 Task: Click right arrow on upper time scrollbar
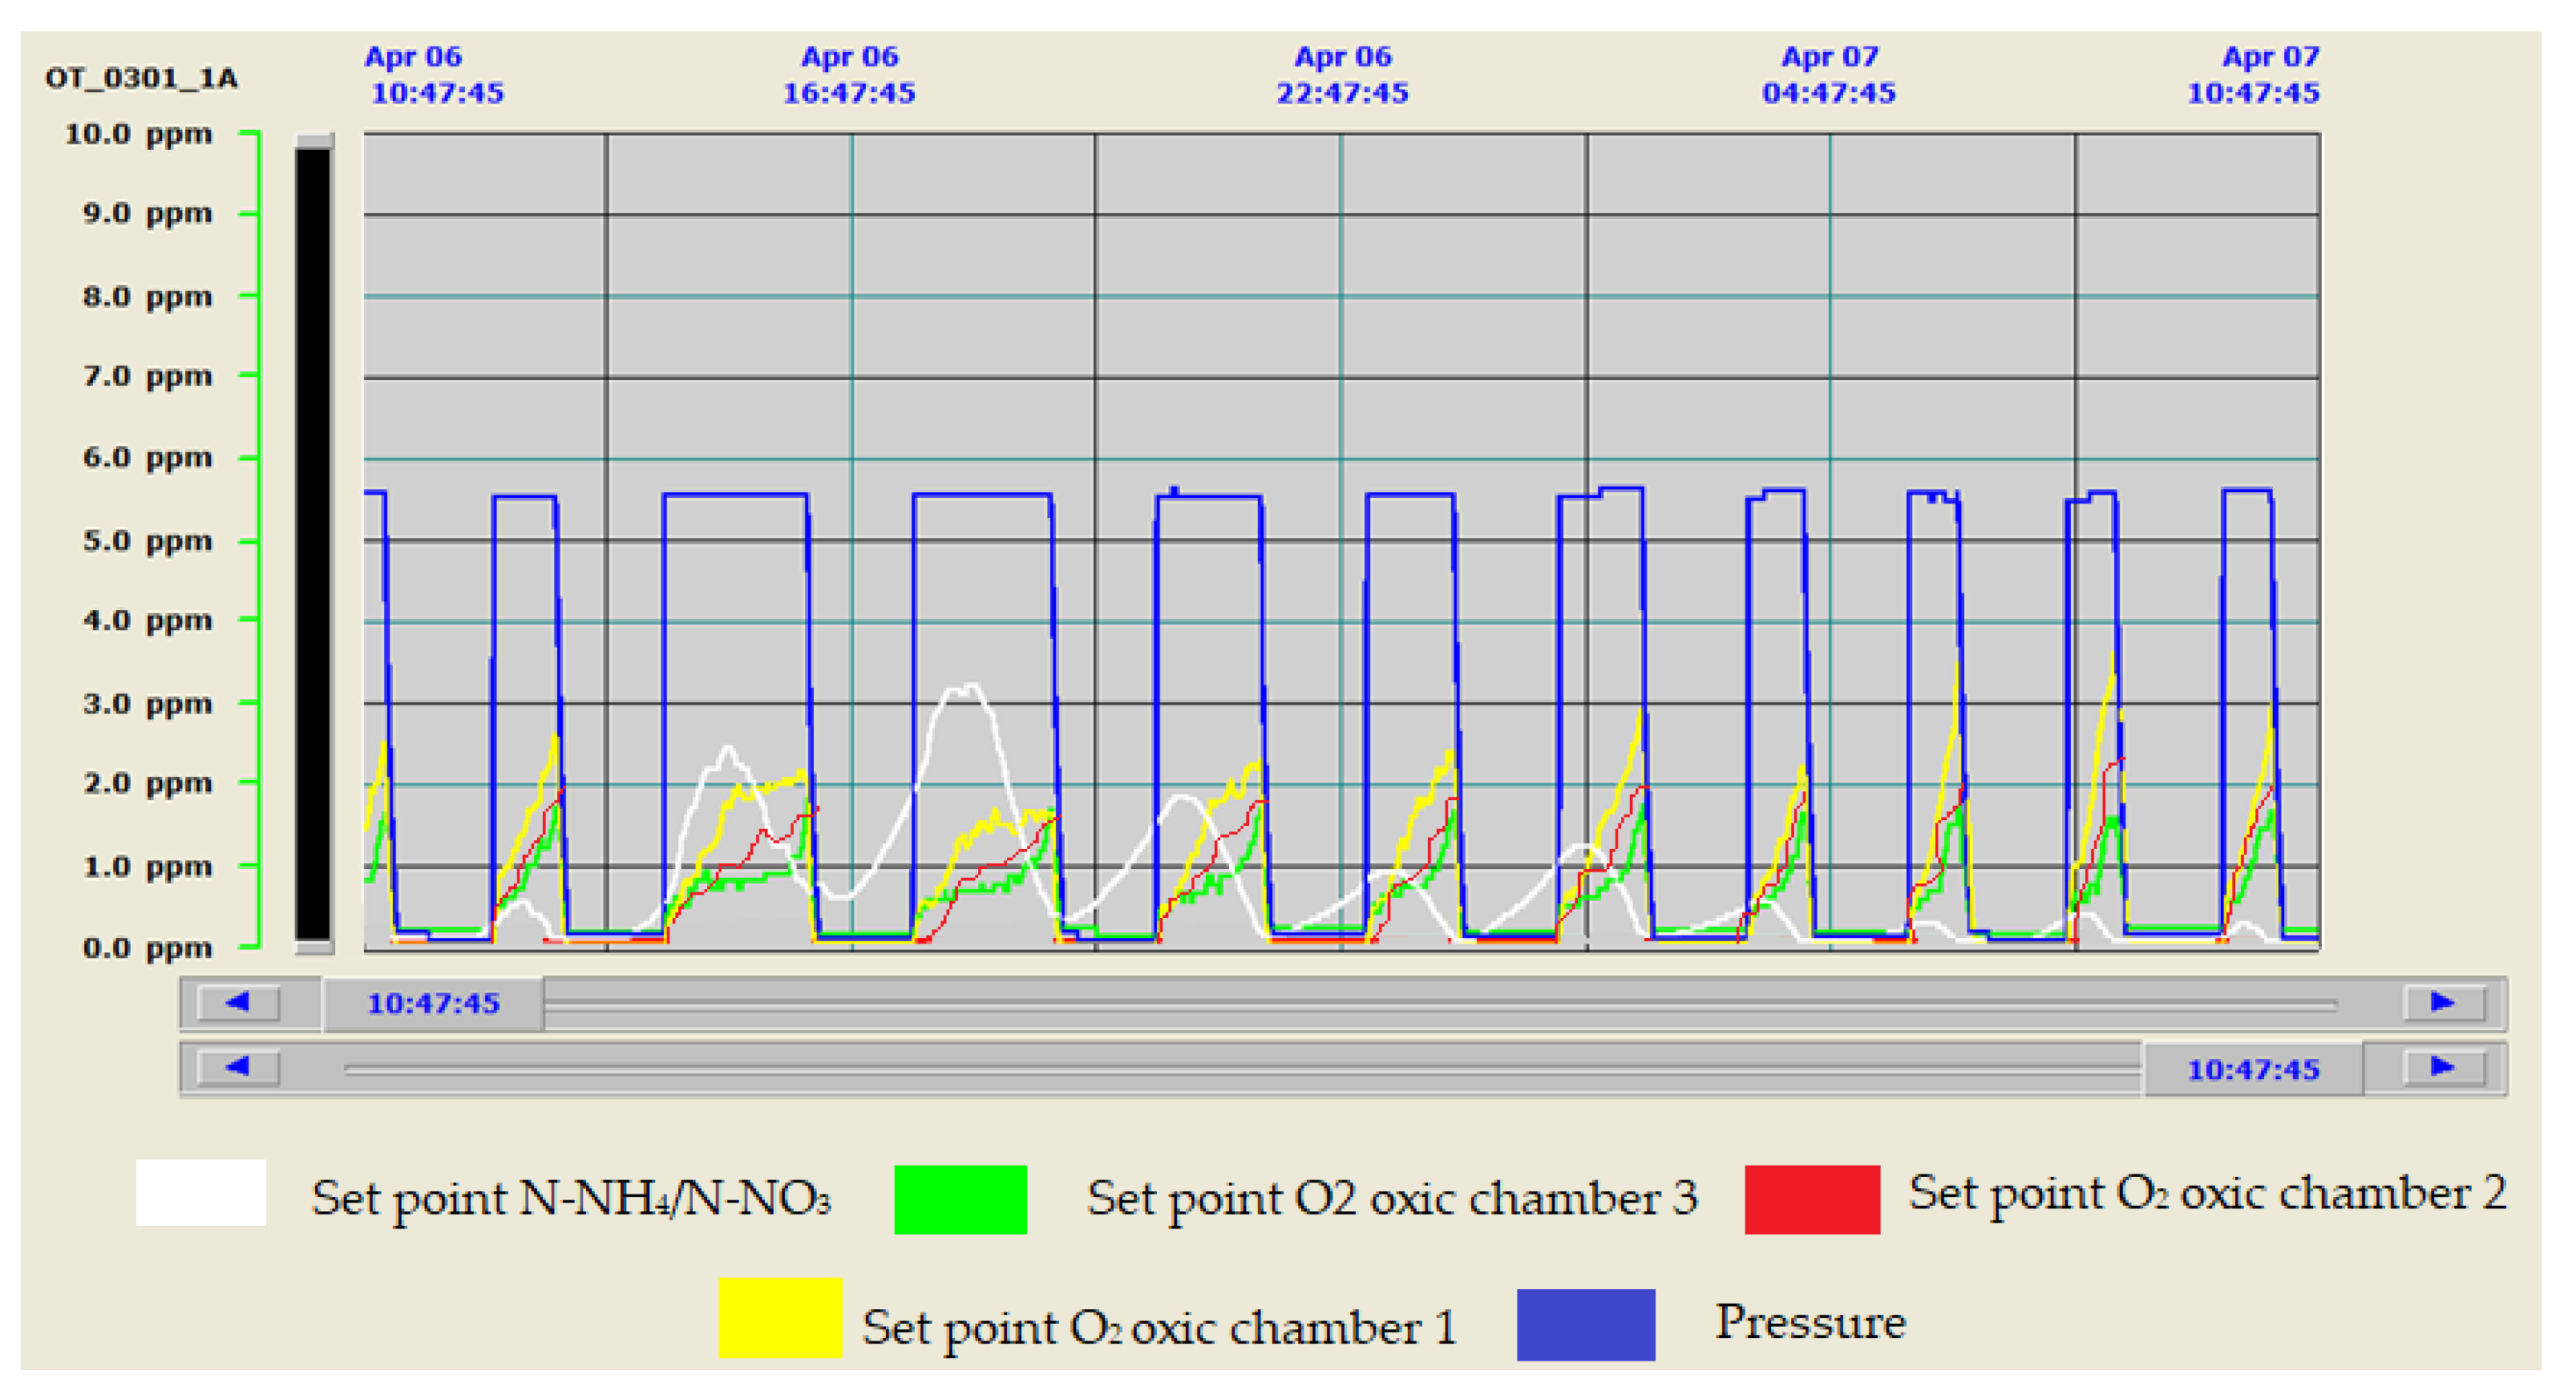click(2443, 1002)
